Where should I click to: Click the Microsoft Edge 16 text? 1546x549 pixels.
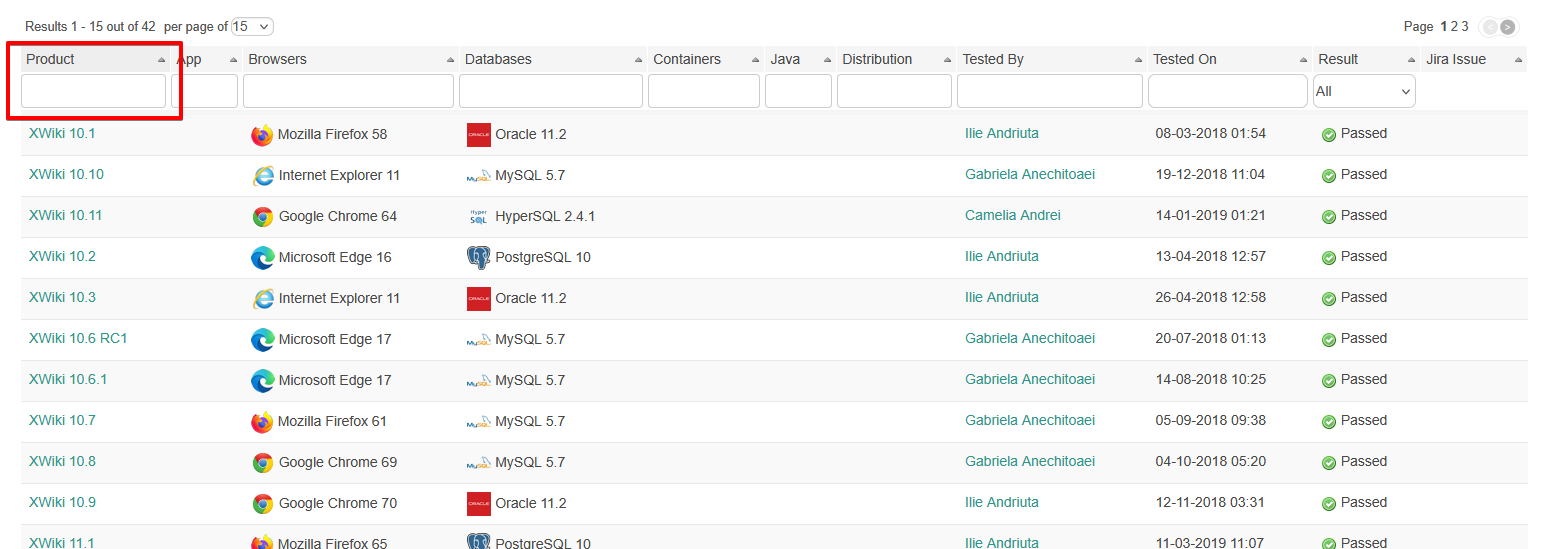tap(335, 257)
